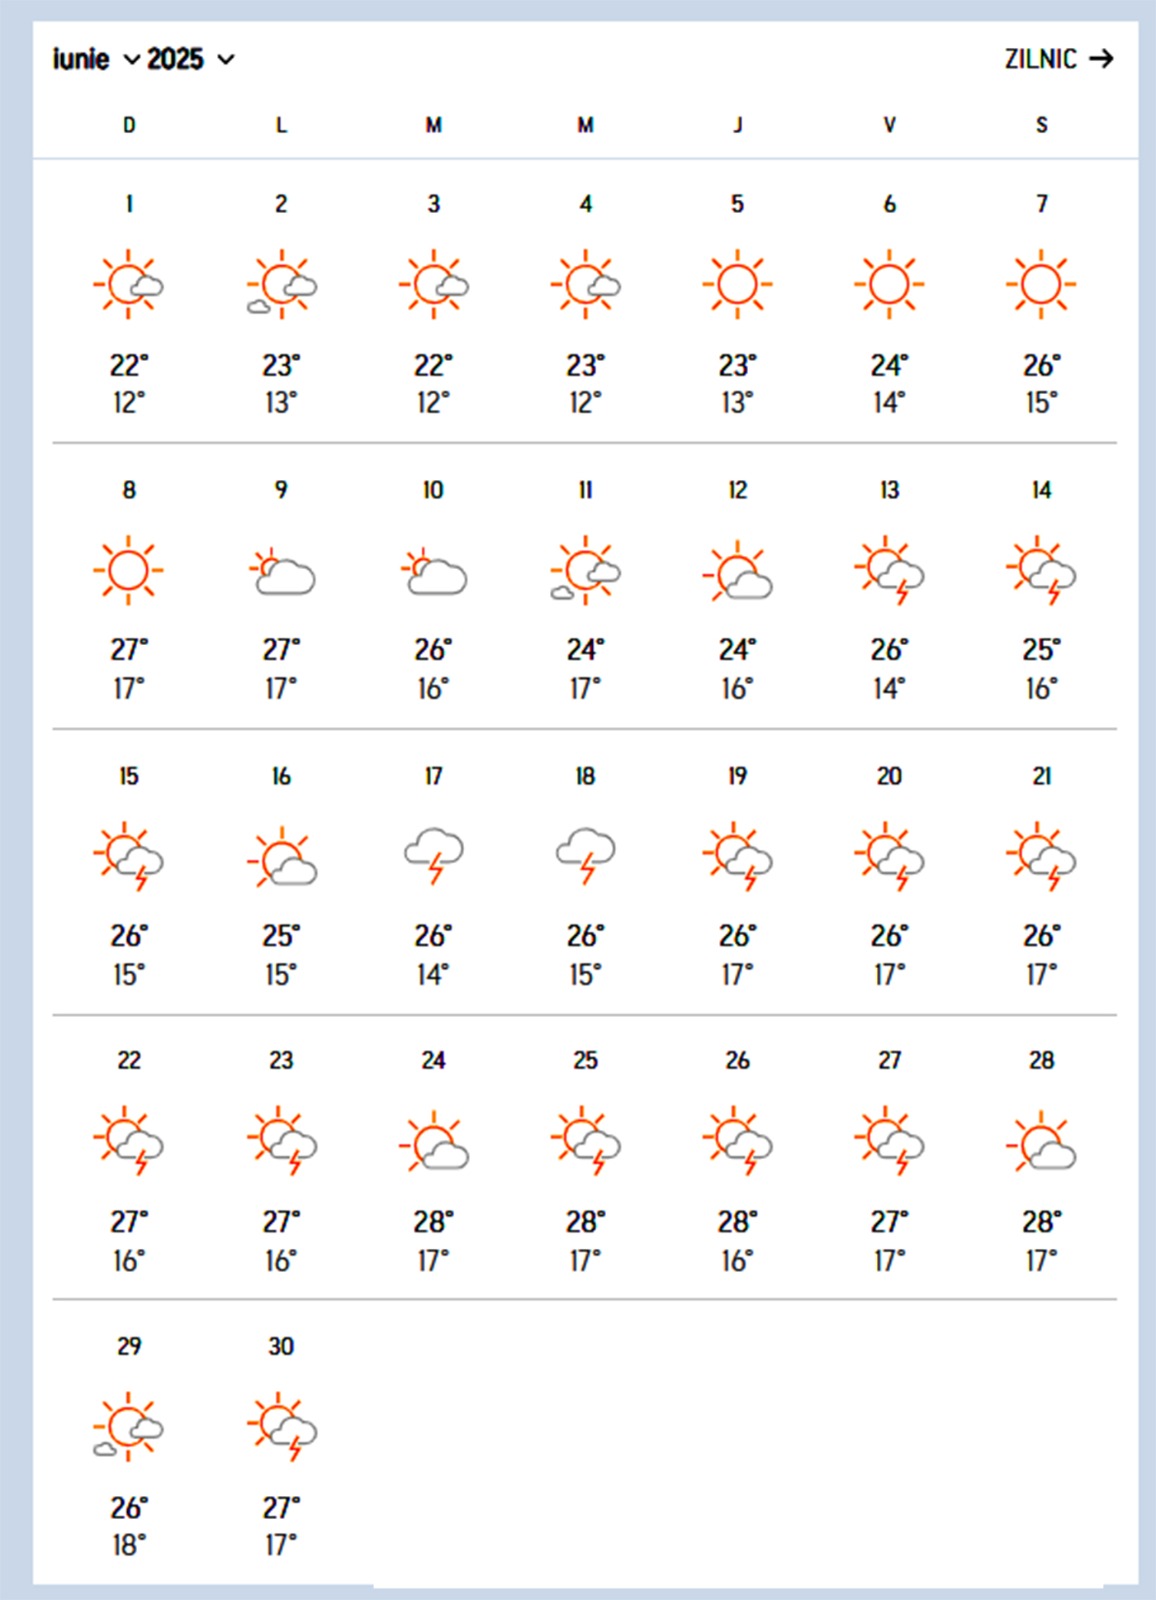The height and width of the screenshot is (1600, 1156).
Task: Select the storm cloud icon for June 18
Action: pos(586,855)
